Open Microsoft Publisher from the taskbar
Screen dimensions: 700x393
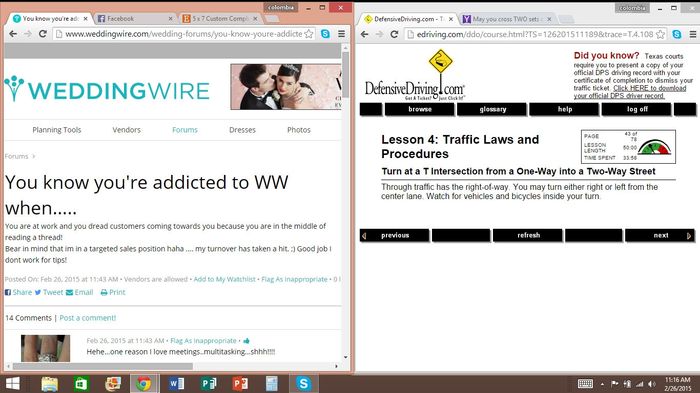pyautogui.click(x=208, y=384)
